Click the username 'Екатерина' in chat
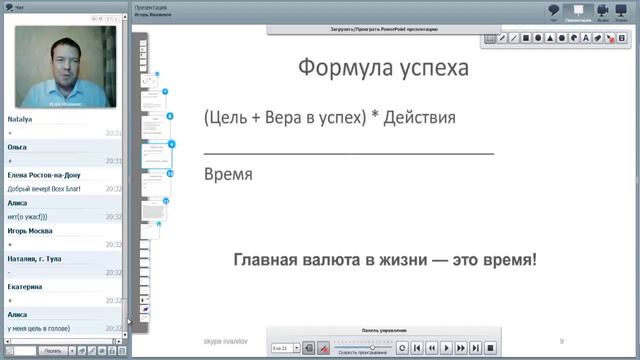The image size is (640, 360). 24,287
